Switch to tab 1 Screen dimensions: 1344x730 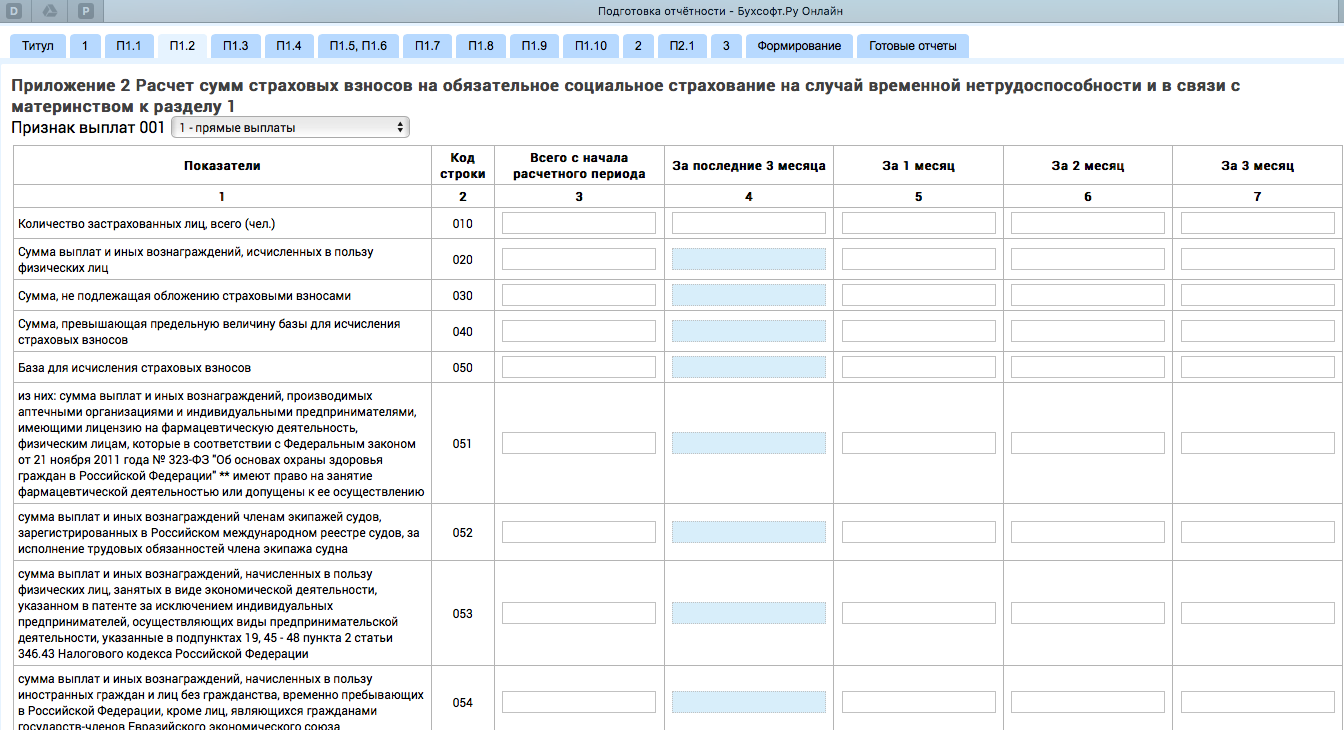coord(85,46)
